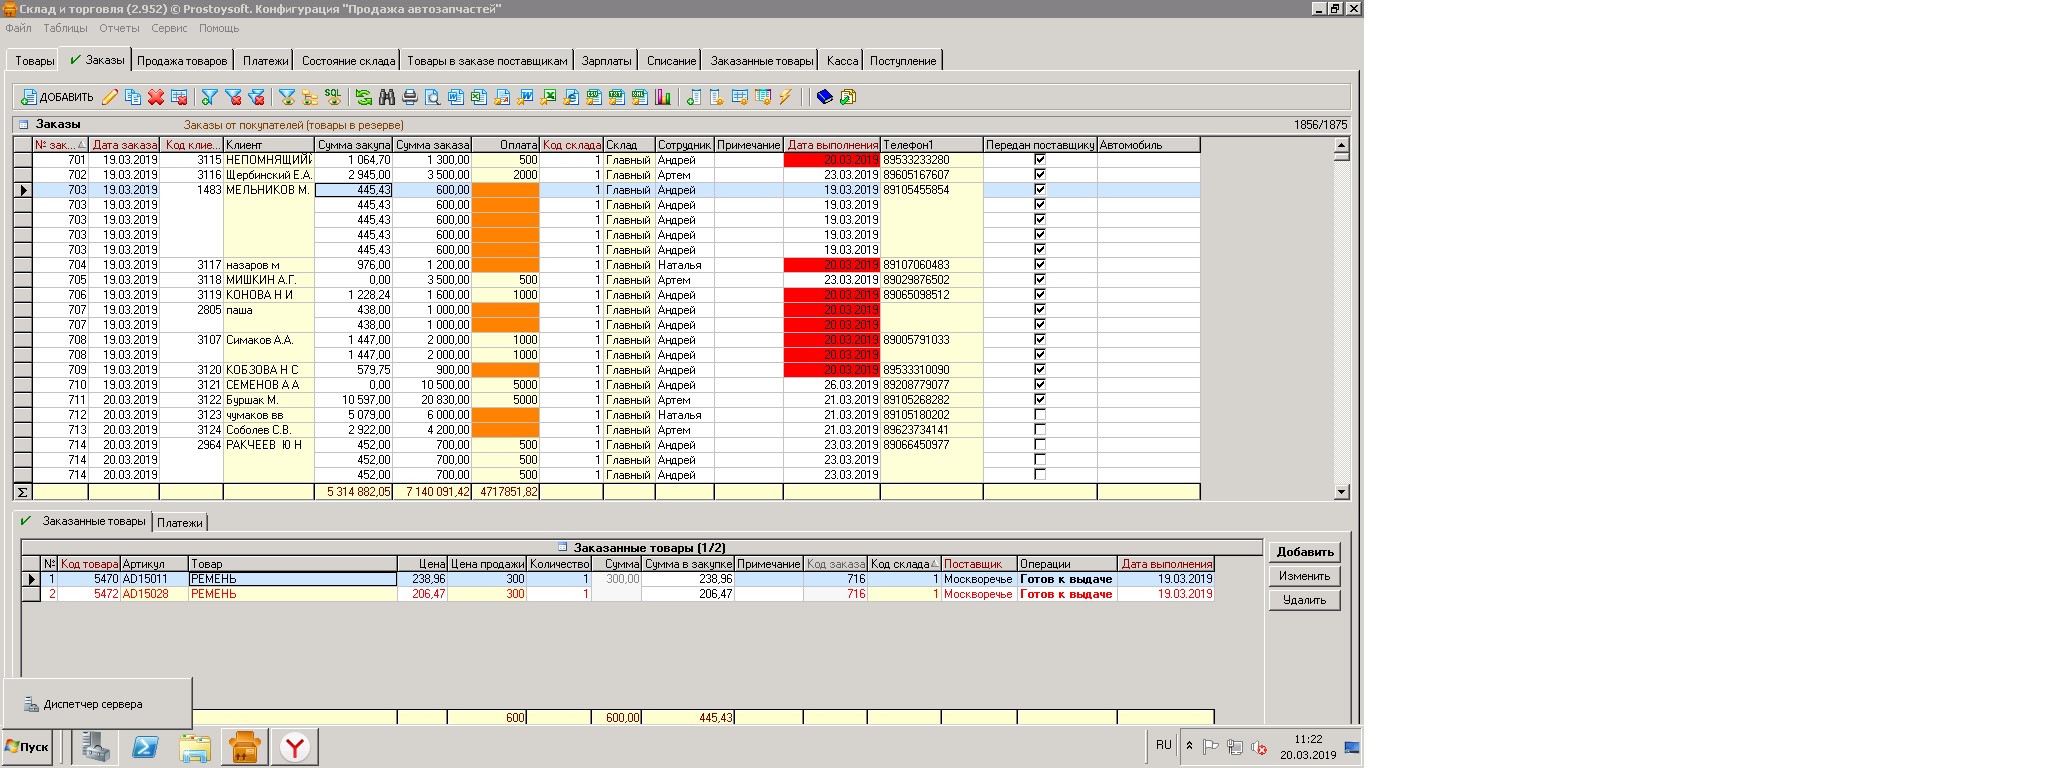
Task: Click the Пуск start button
Action: pos(27,747)
